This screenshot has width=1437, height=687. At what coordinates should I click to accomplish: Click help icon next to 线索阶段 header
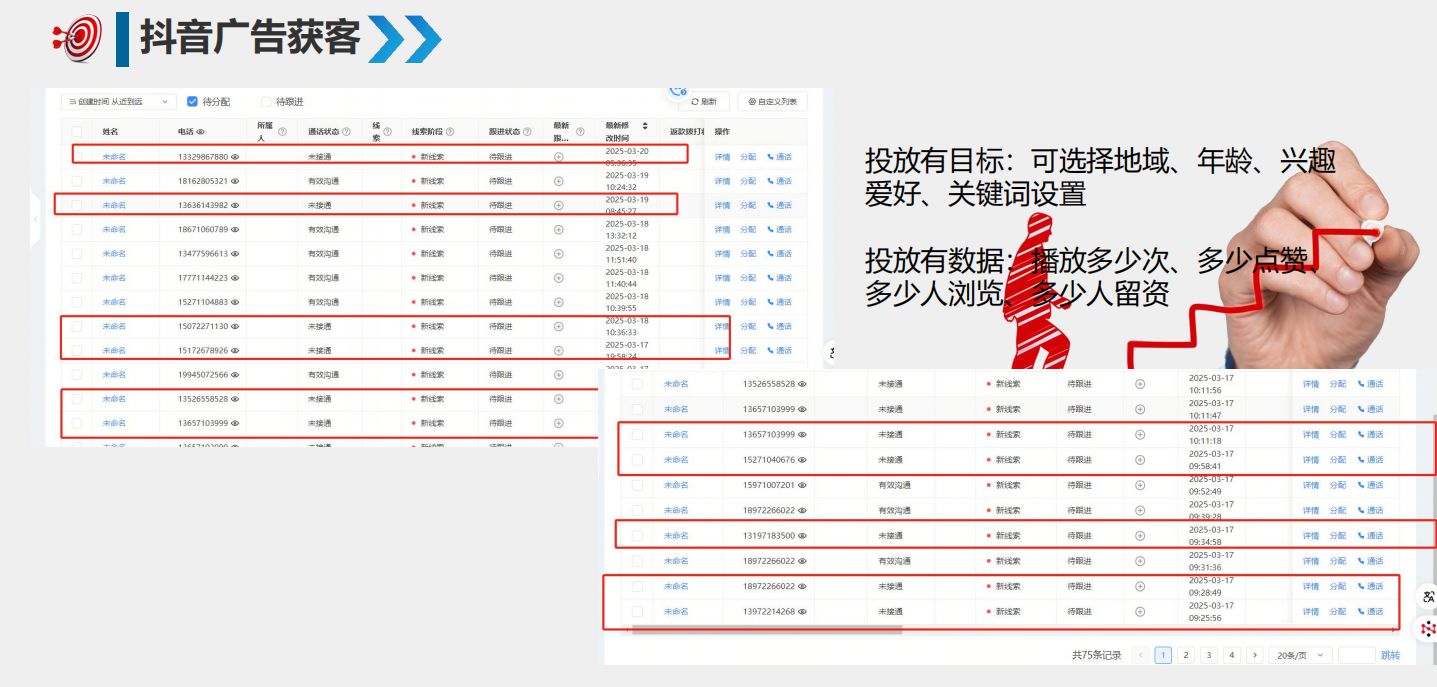pos(450,131)
